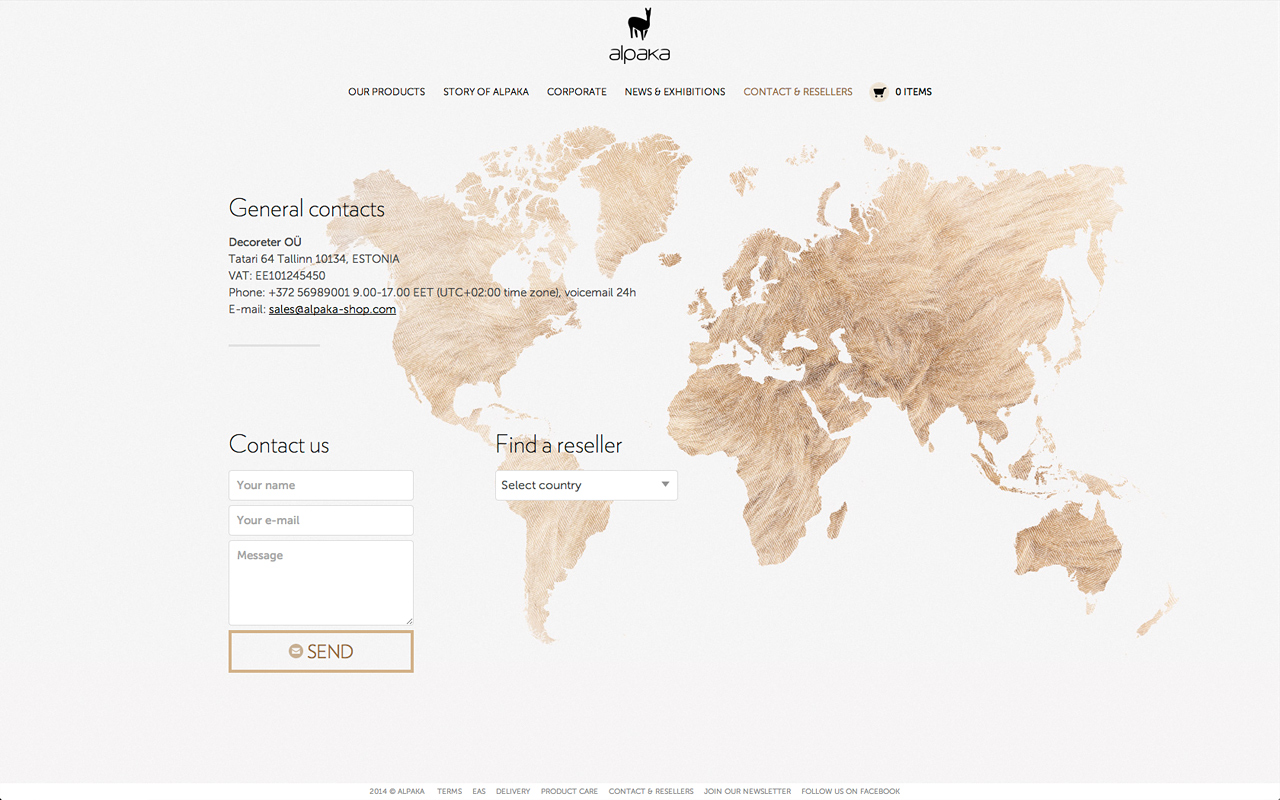The height and width of the screenshot is (800, 1280).
Task: Select Contact & Resellers in top navigation
Action: point(798,92)
